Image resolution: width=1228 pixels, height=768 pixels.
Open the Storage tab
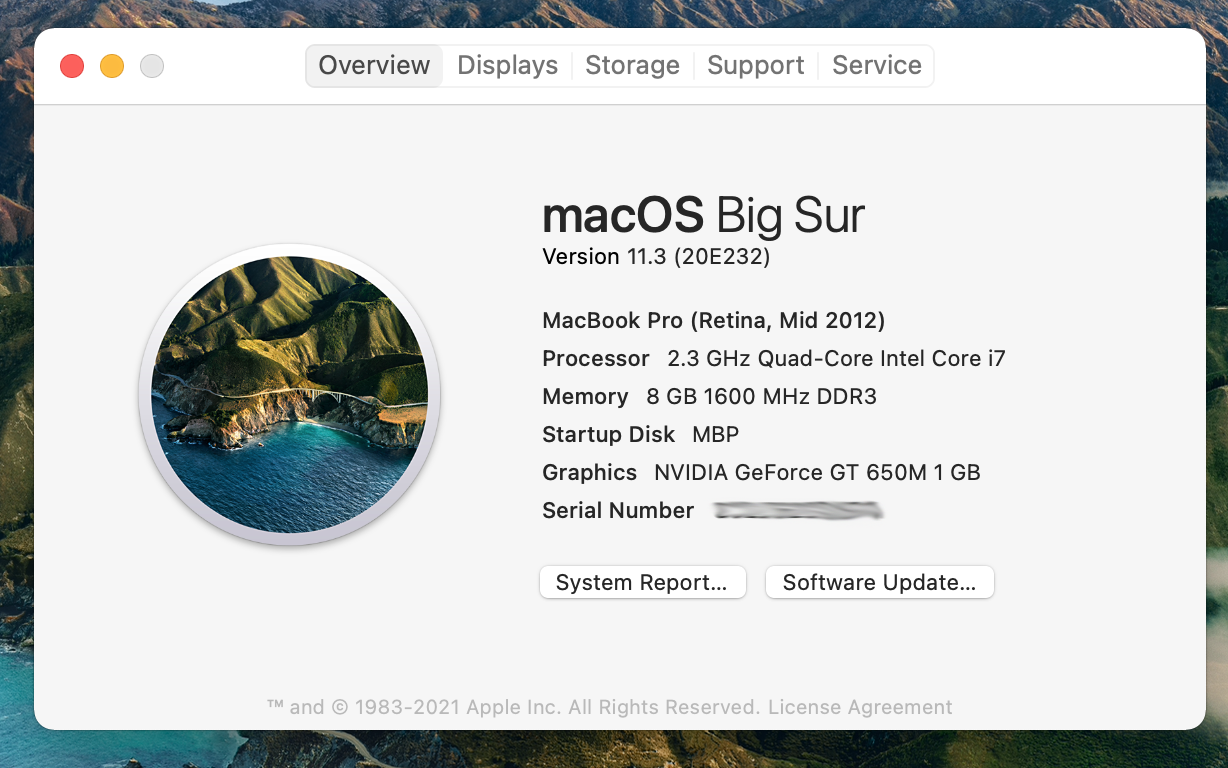click(x=632, y=66)
